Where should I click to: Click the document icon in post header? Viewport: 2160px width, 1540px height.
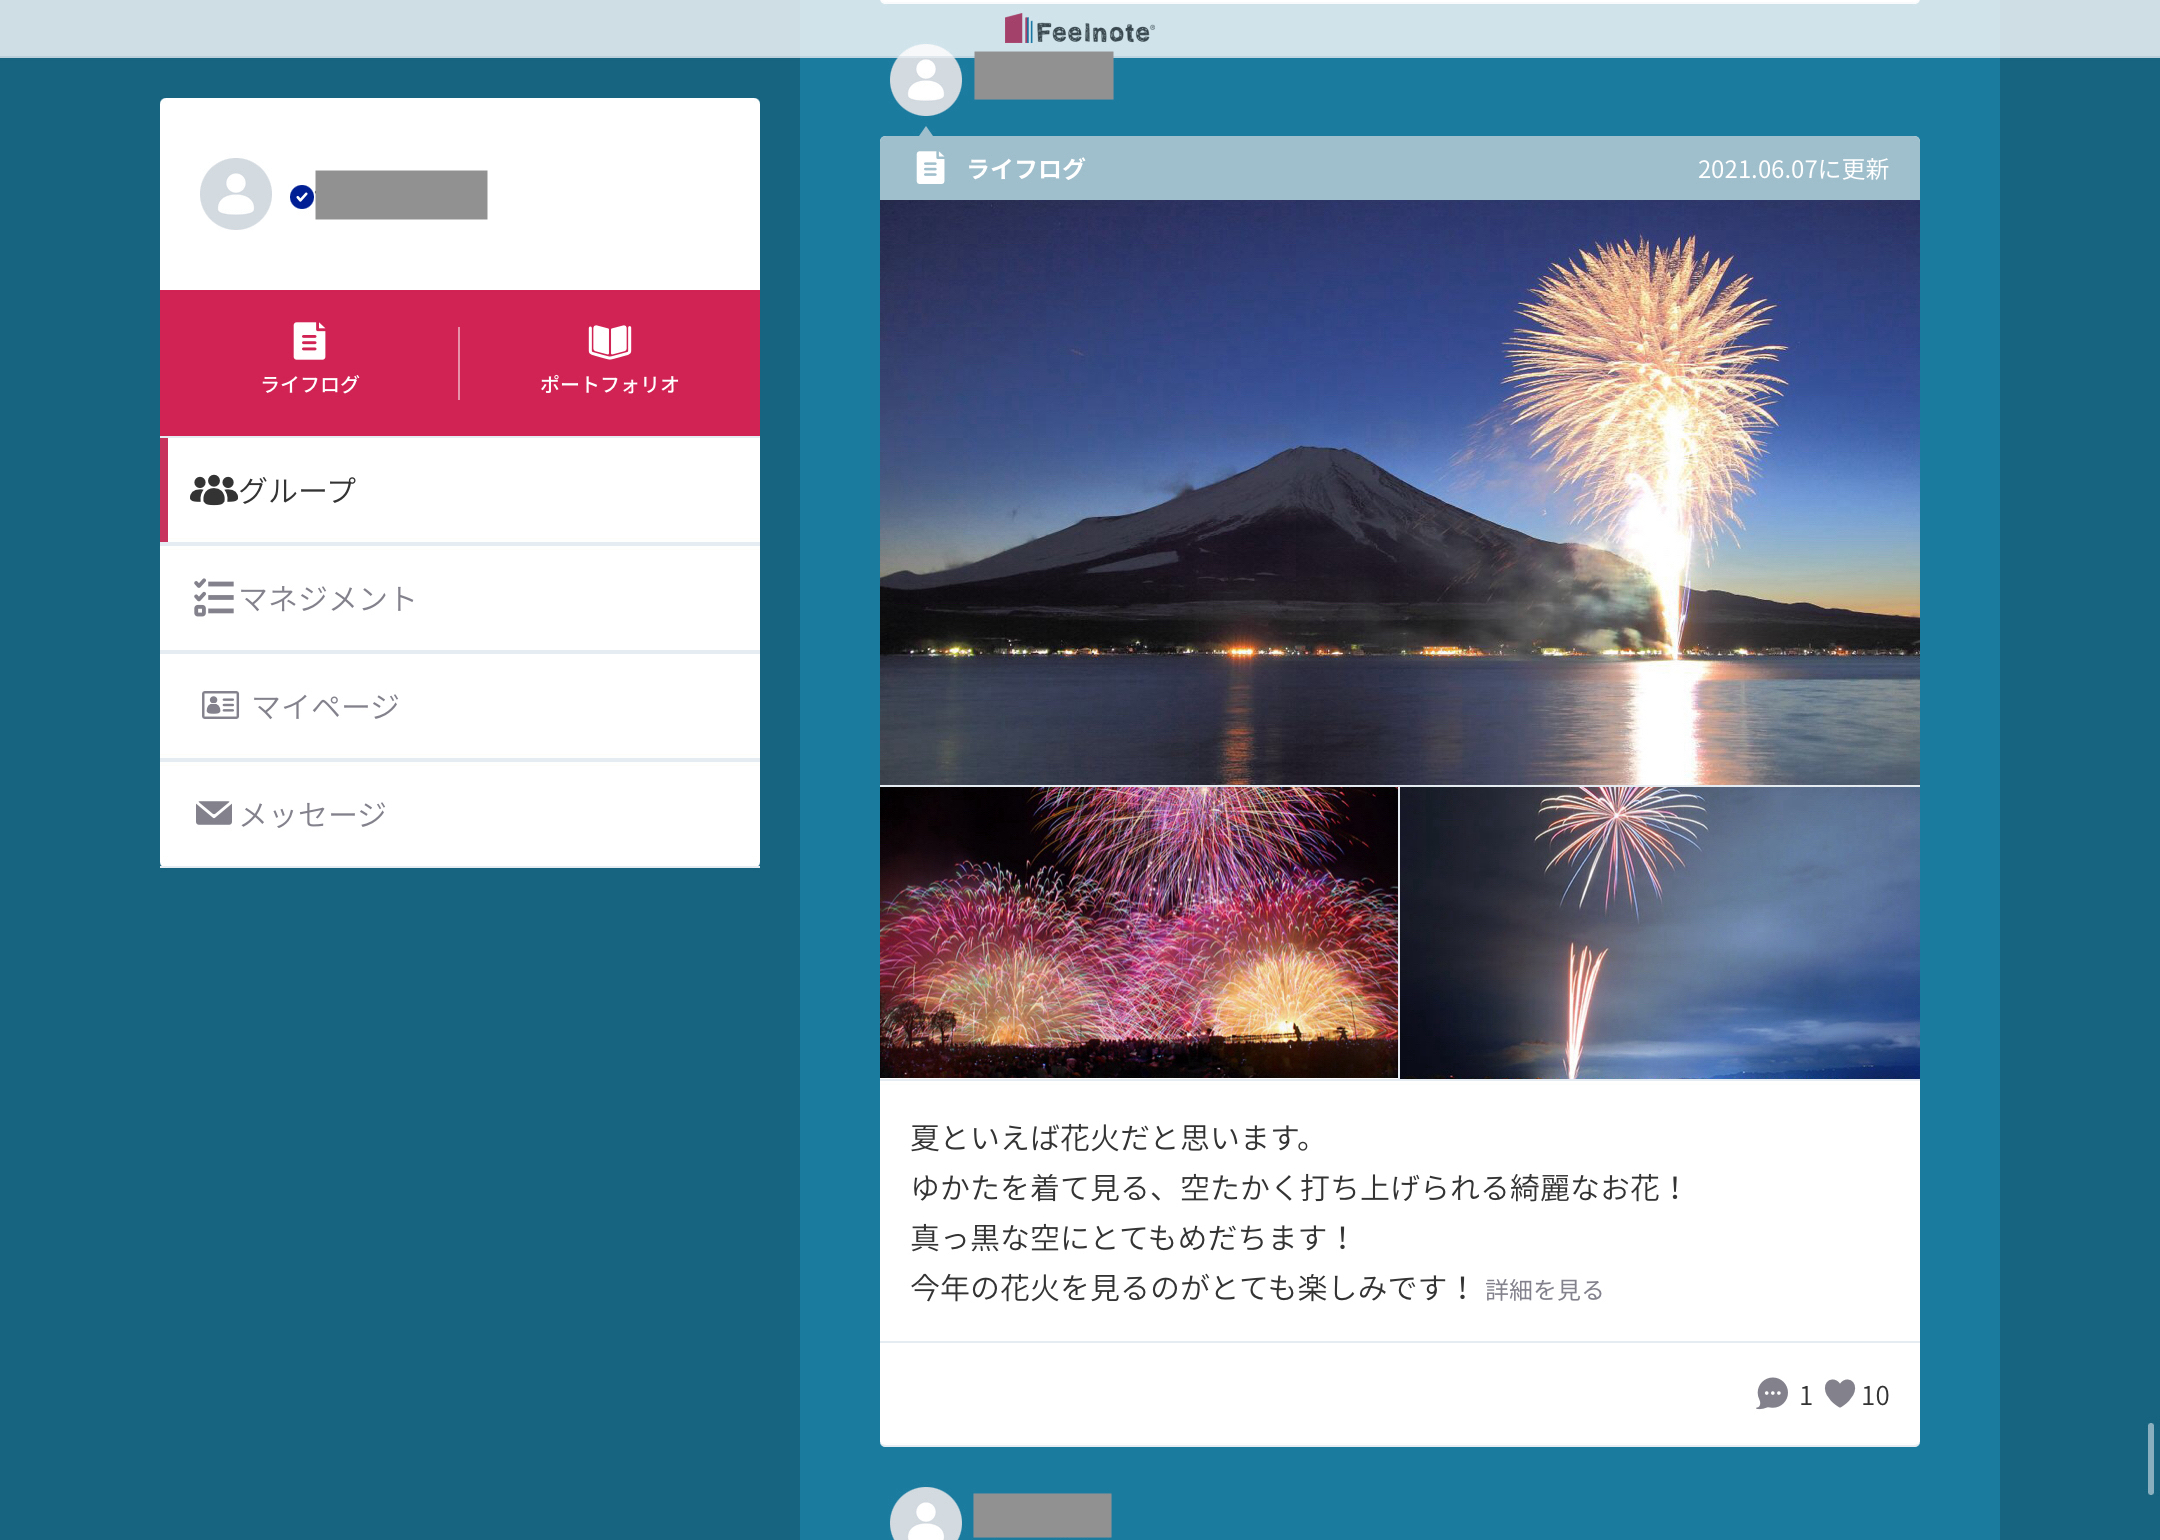(x=930, y=168)
